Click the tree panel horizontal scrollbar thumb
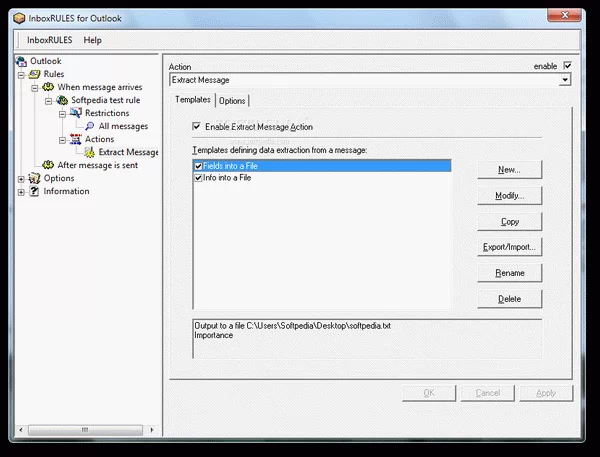This screenshot has width=600, height=457. (x=85, y=430)
